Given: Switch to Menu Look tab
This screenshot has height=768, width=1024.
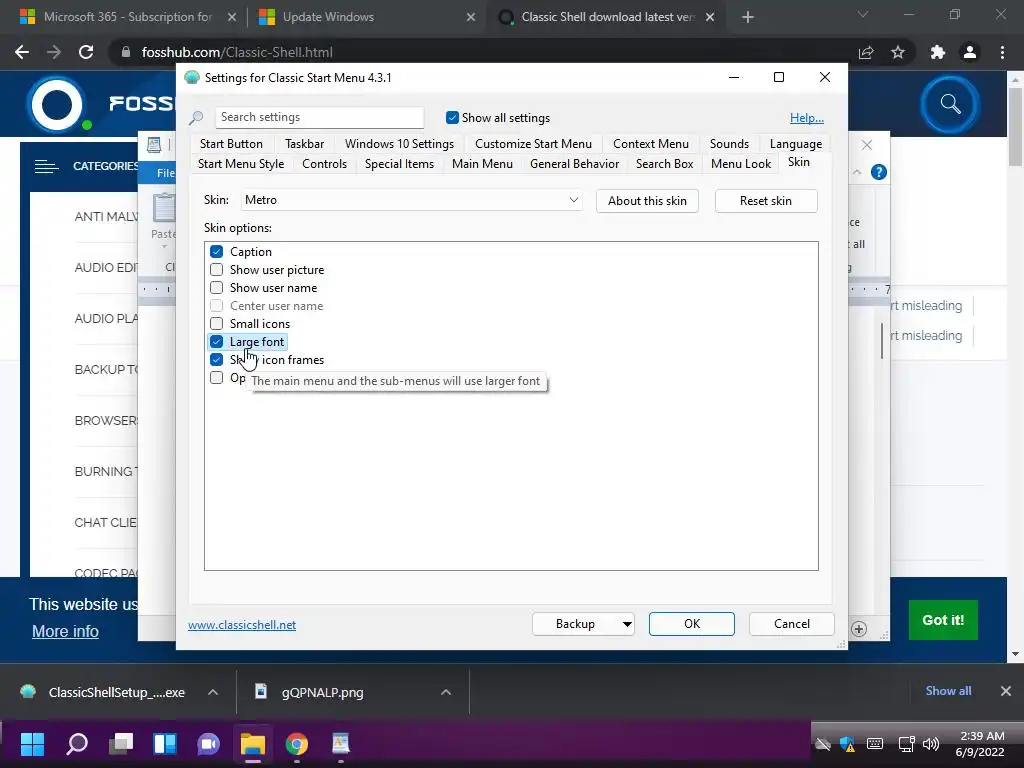Looking at the screenshot, I should [x=741, y=164].
